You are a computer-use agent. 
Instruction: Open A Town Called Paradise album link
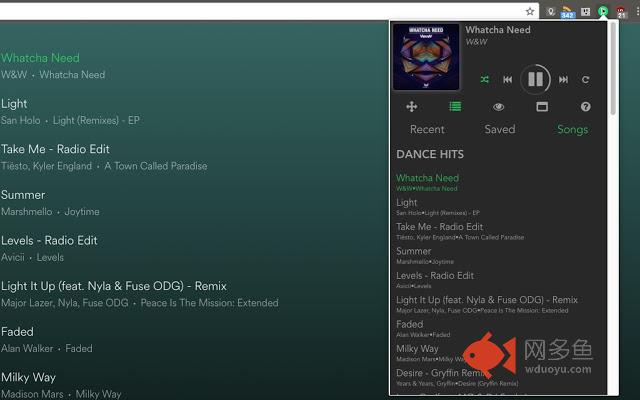pyautogui.click(x=156, y=166)
